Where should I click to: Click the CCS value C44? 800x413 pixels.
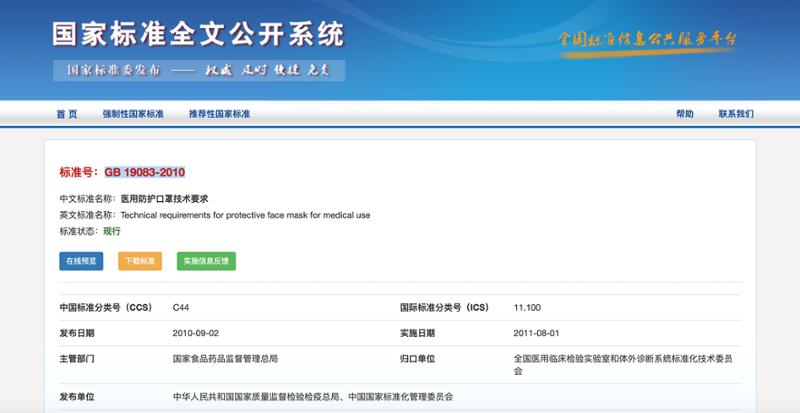coord(181,307)
